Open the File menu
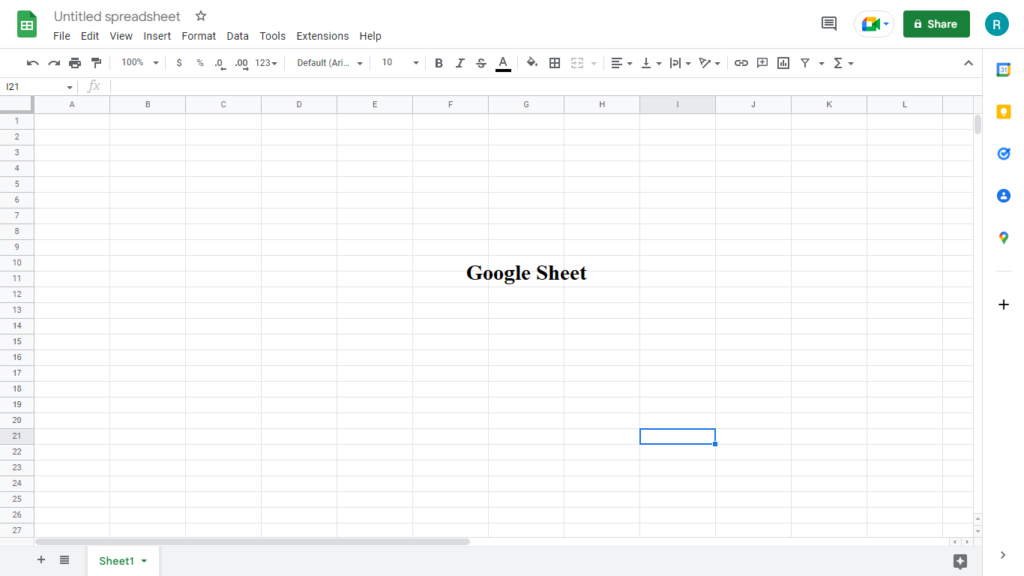 (x=61, y=36)
